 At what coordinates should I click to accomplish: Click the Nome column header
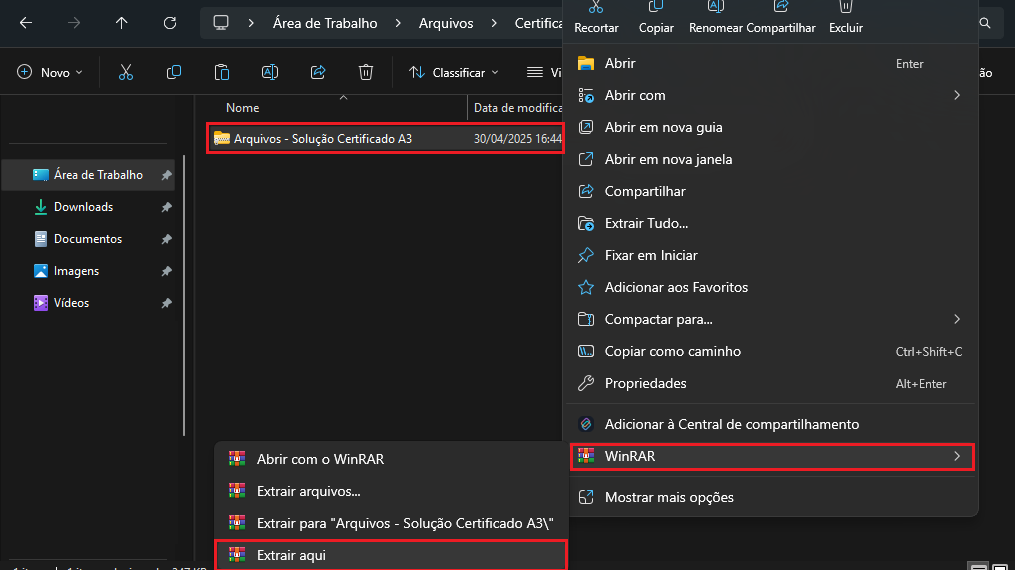(x=243, y=108)
